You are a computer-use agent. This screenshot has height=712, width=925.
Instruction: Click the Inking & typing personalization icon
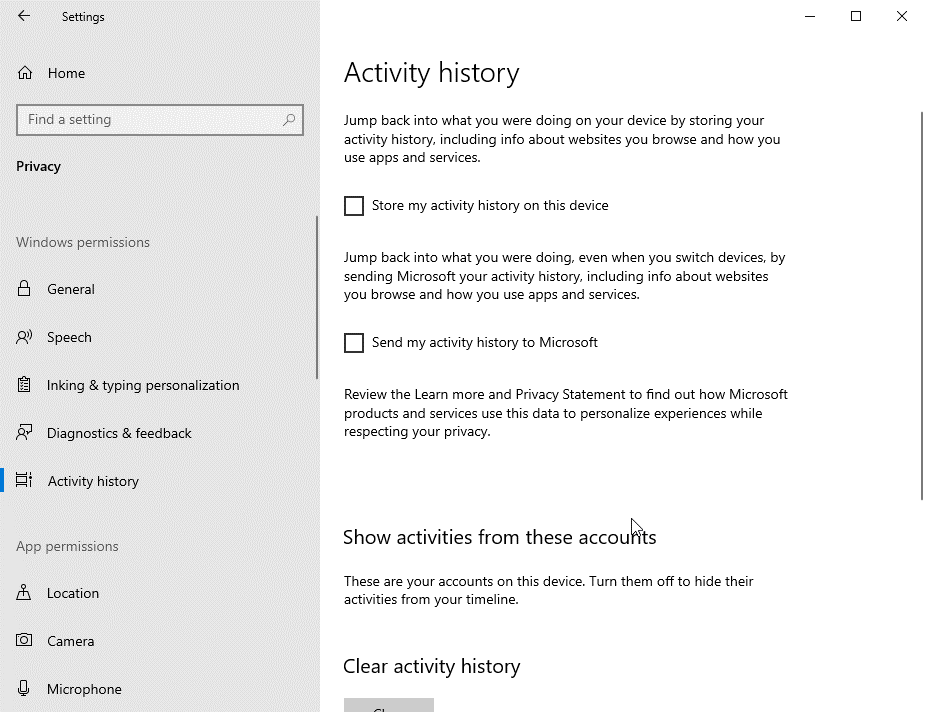[x=25, y=385]
